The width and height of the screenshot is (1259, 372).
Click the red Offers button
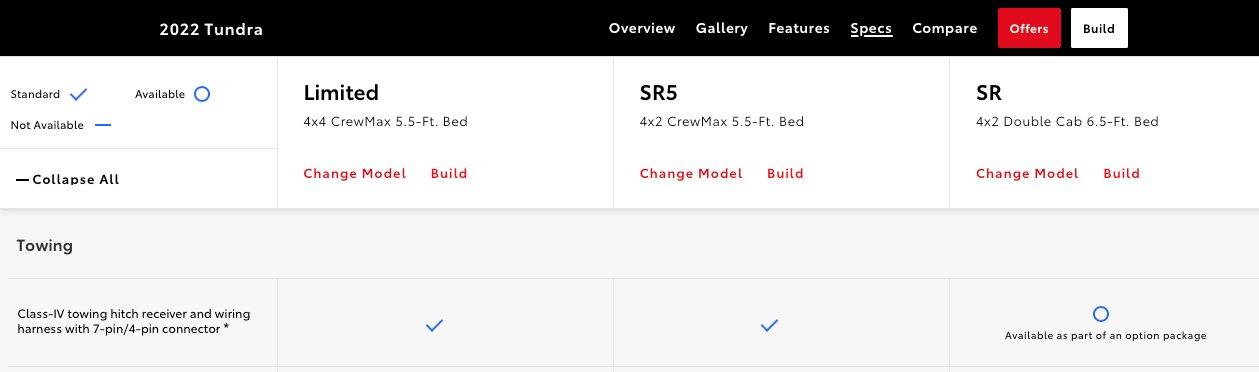(x=1029, y=28)
